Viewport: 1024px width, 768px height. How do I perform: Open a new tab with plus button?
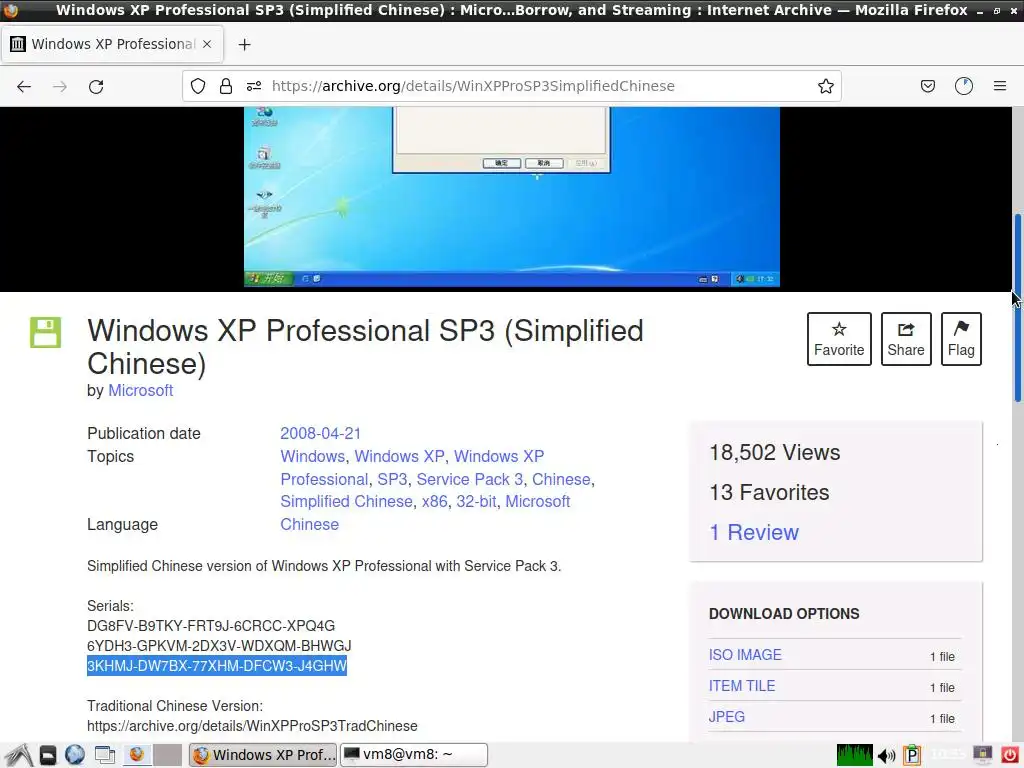tap(244, 44)
